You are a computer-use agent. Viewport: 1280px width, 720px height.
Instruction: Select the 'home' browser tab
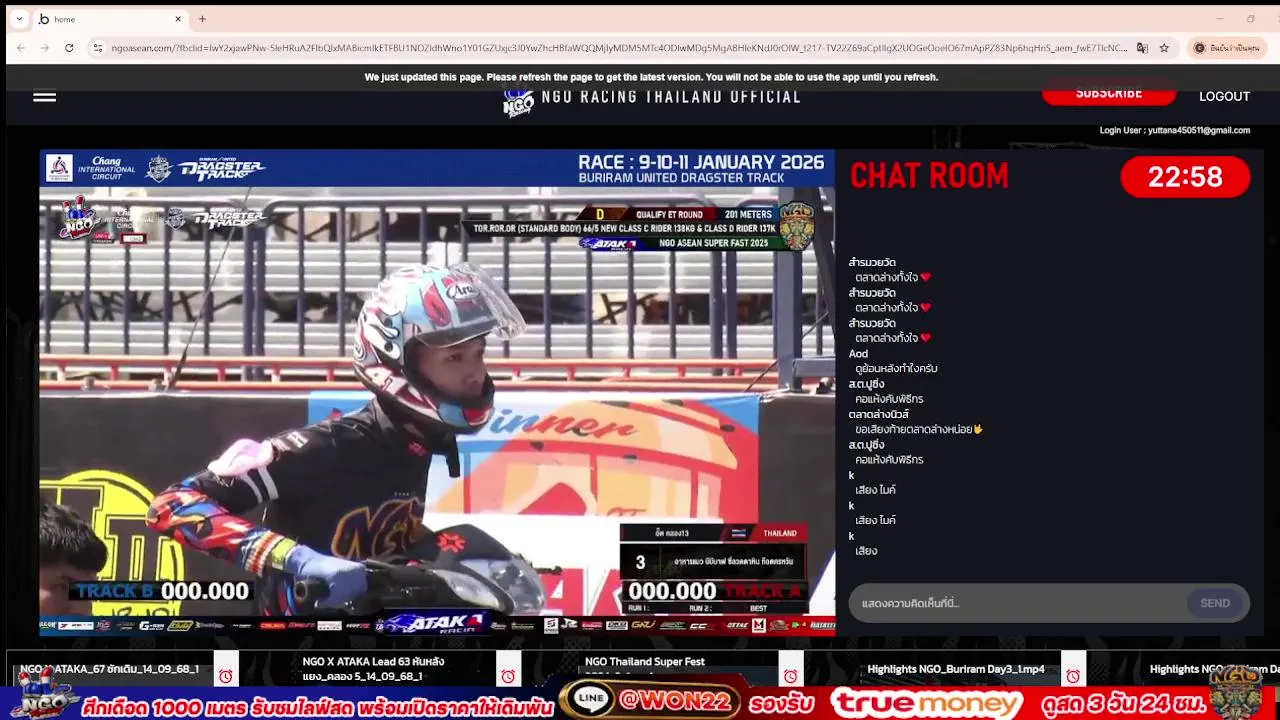pos(110,19)
